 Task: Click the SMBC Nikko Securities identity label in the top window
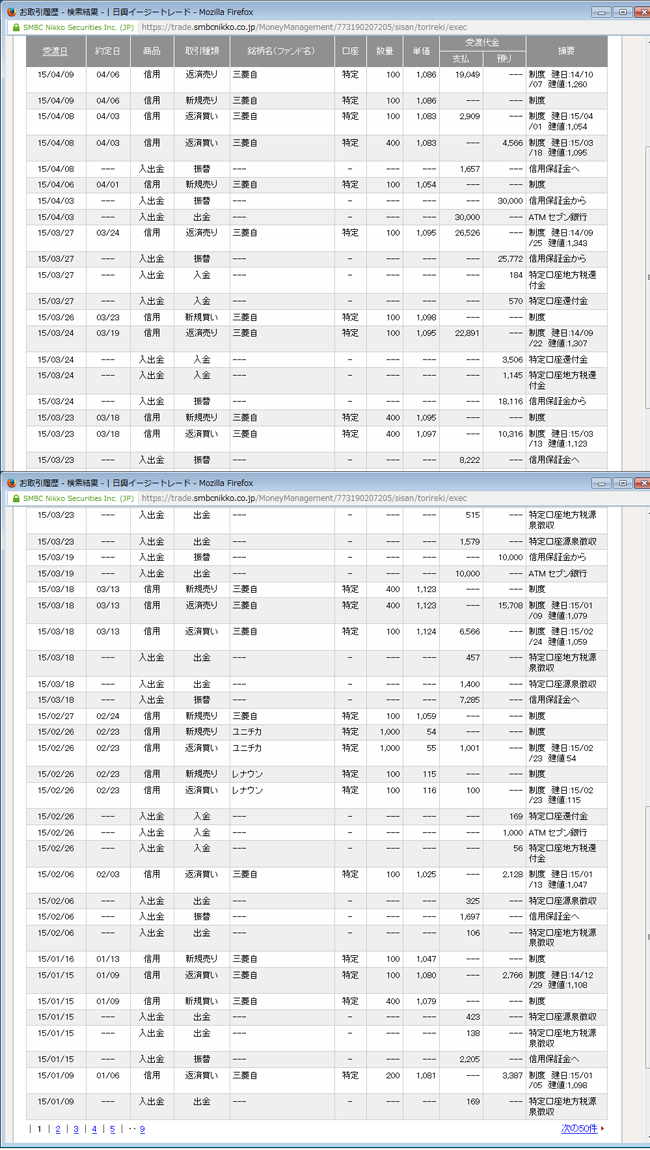click(78, 27)
